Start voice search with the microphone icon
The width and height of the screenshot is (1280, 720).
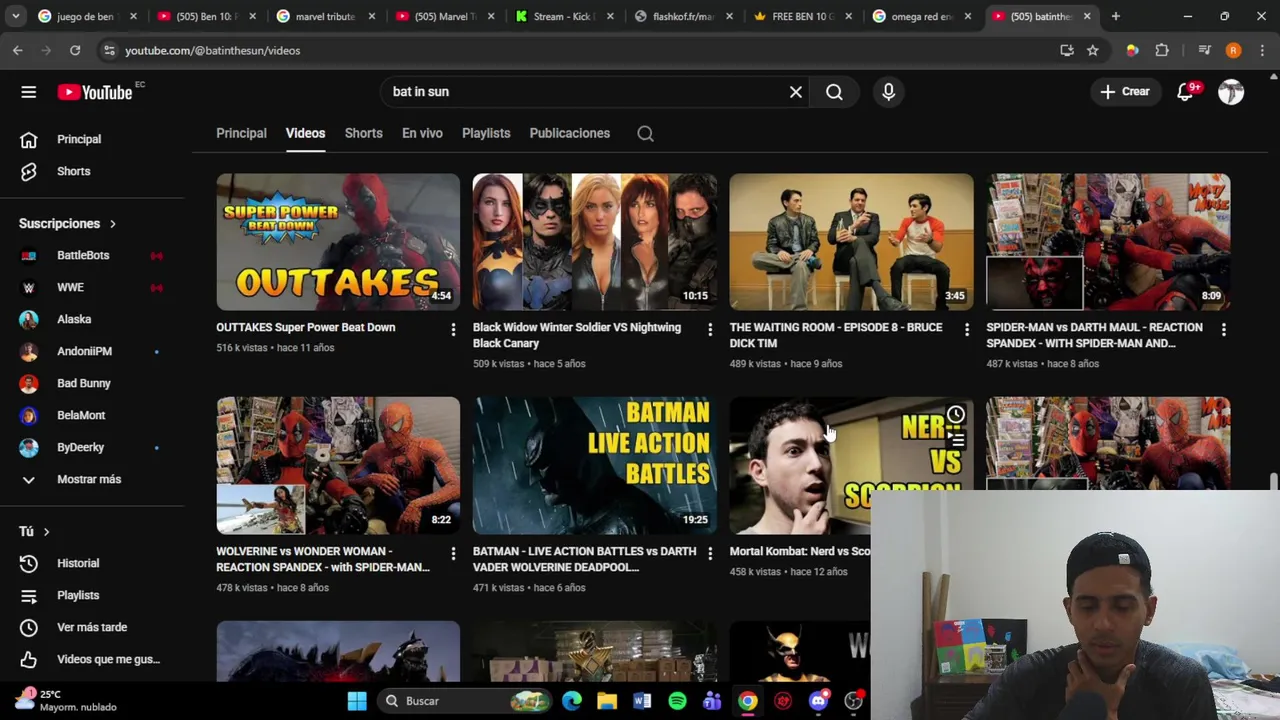[x=889, y=92]
